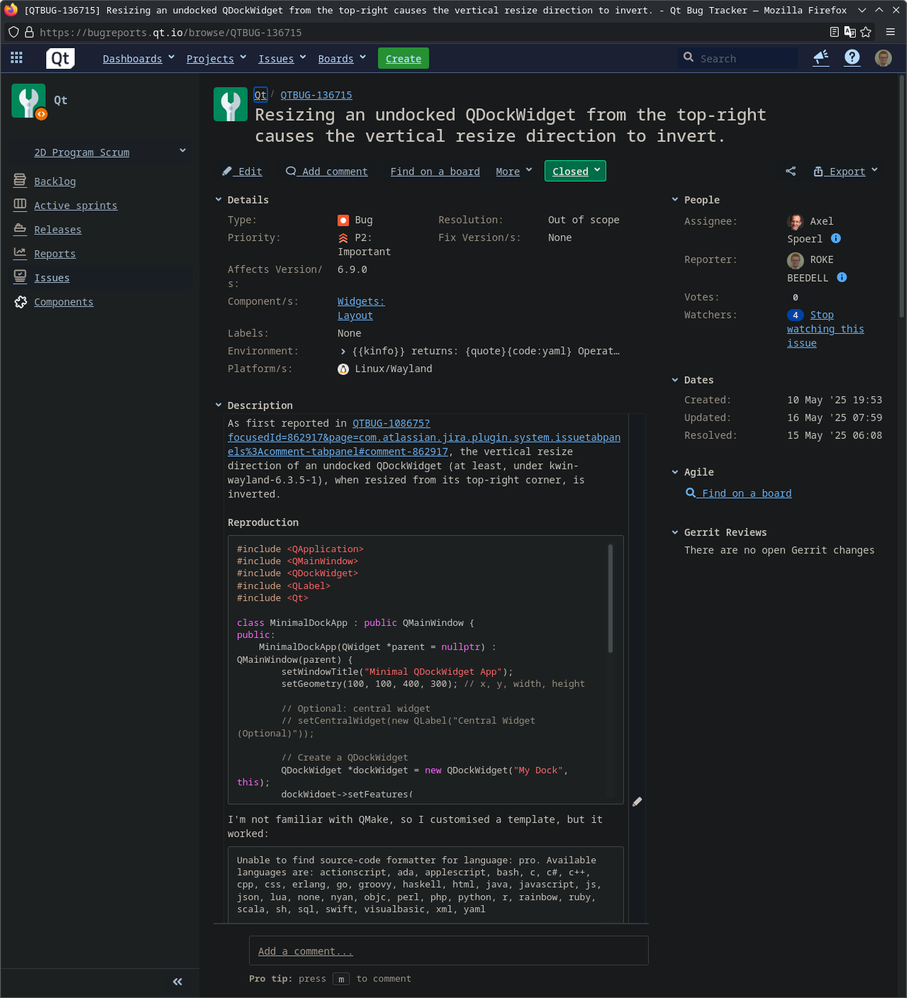Screen dimensions: 907x998
Task: Click the Backlog sidebar icon
Action: click(20, 181)
